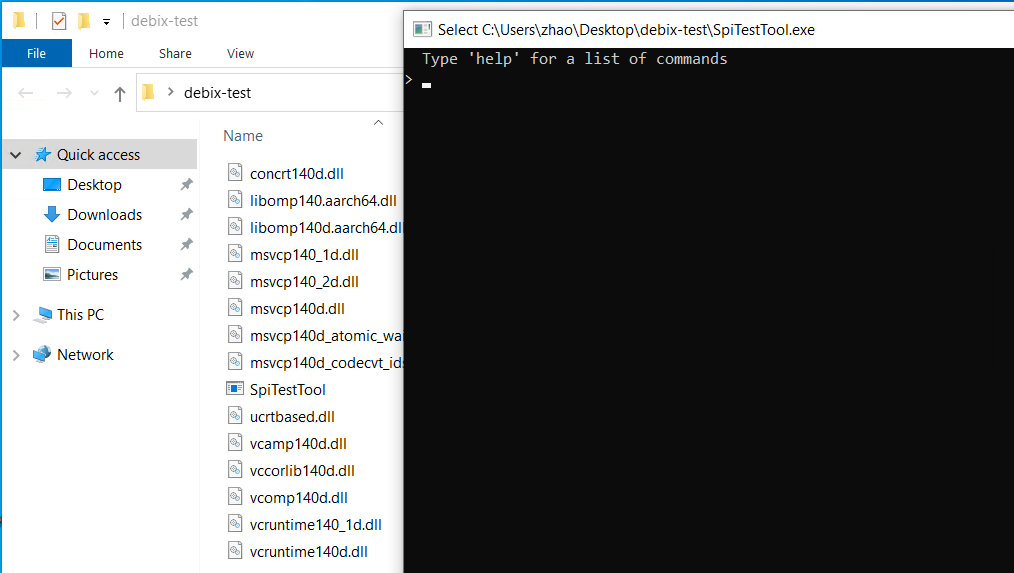Click the This PC computer icon
Screen dimensions: 1014x573
pos(43,315)
